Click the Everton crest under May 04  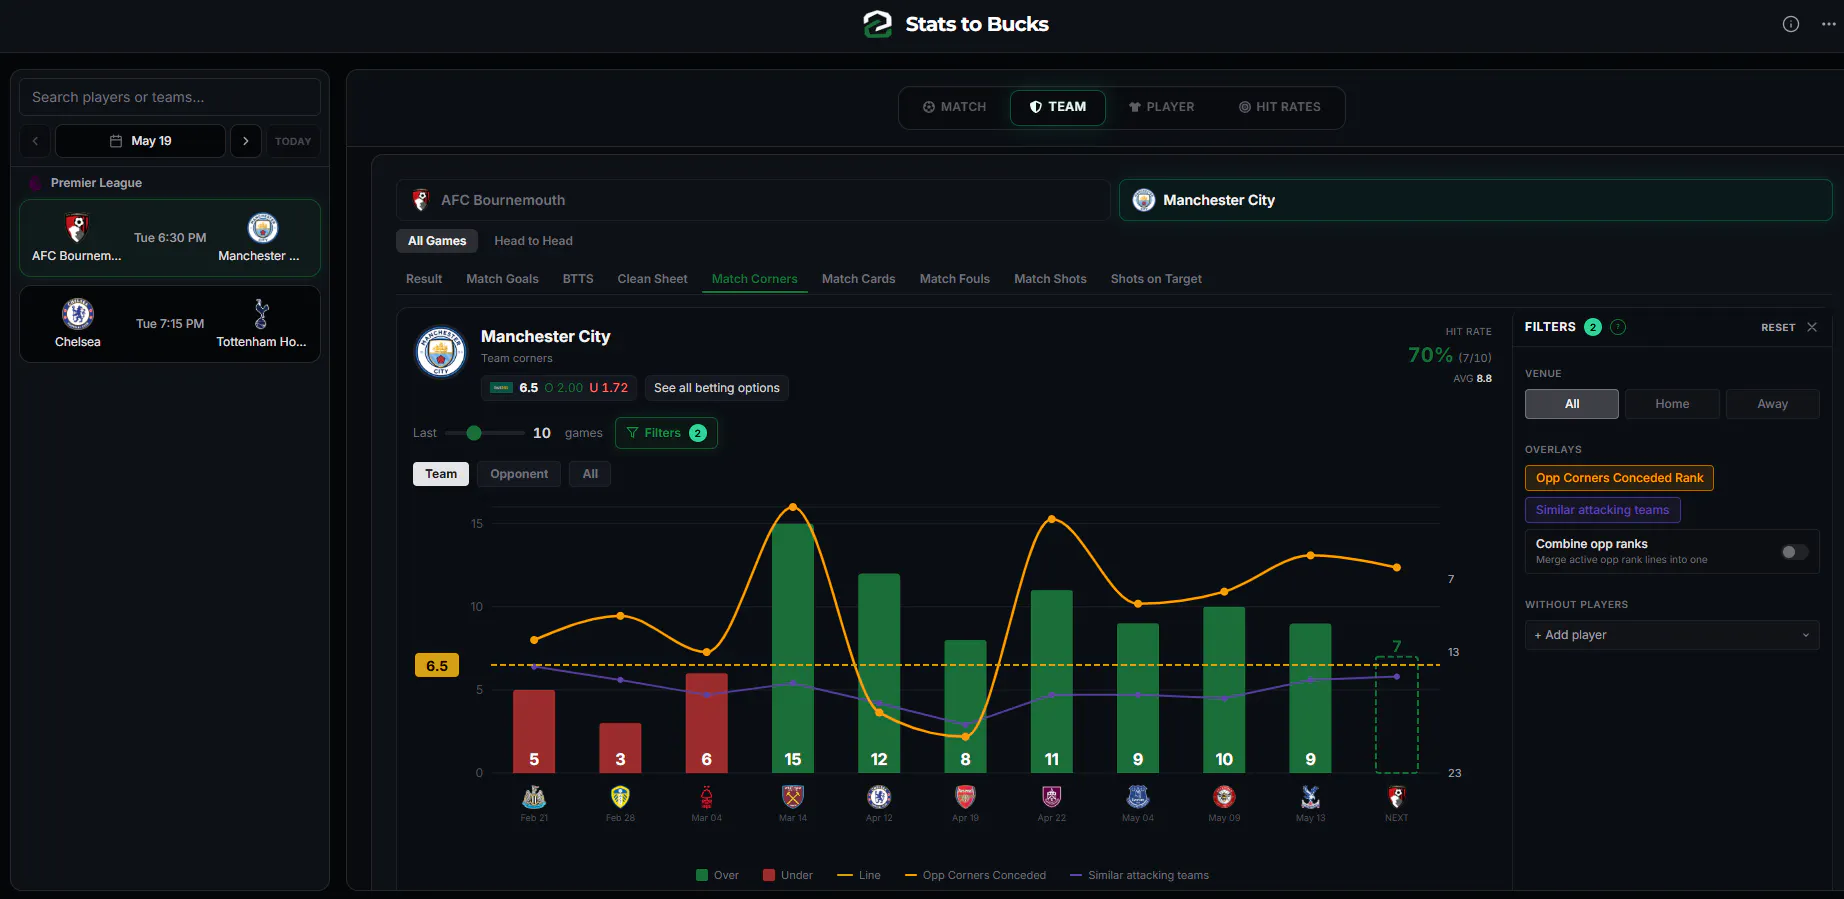[x=1138, y=797]
